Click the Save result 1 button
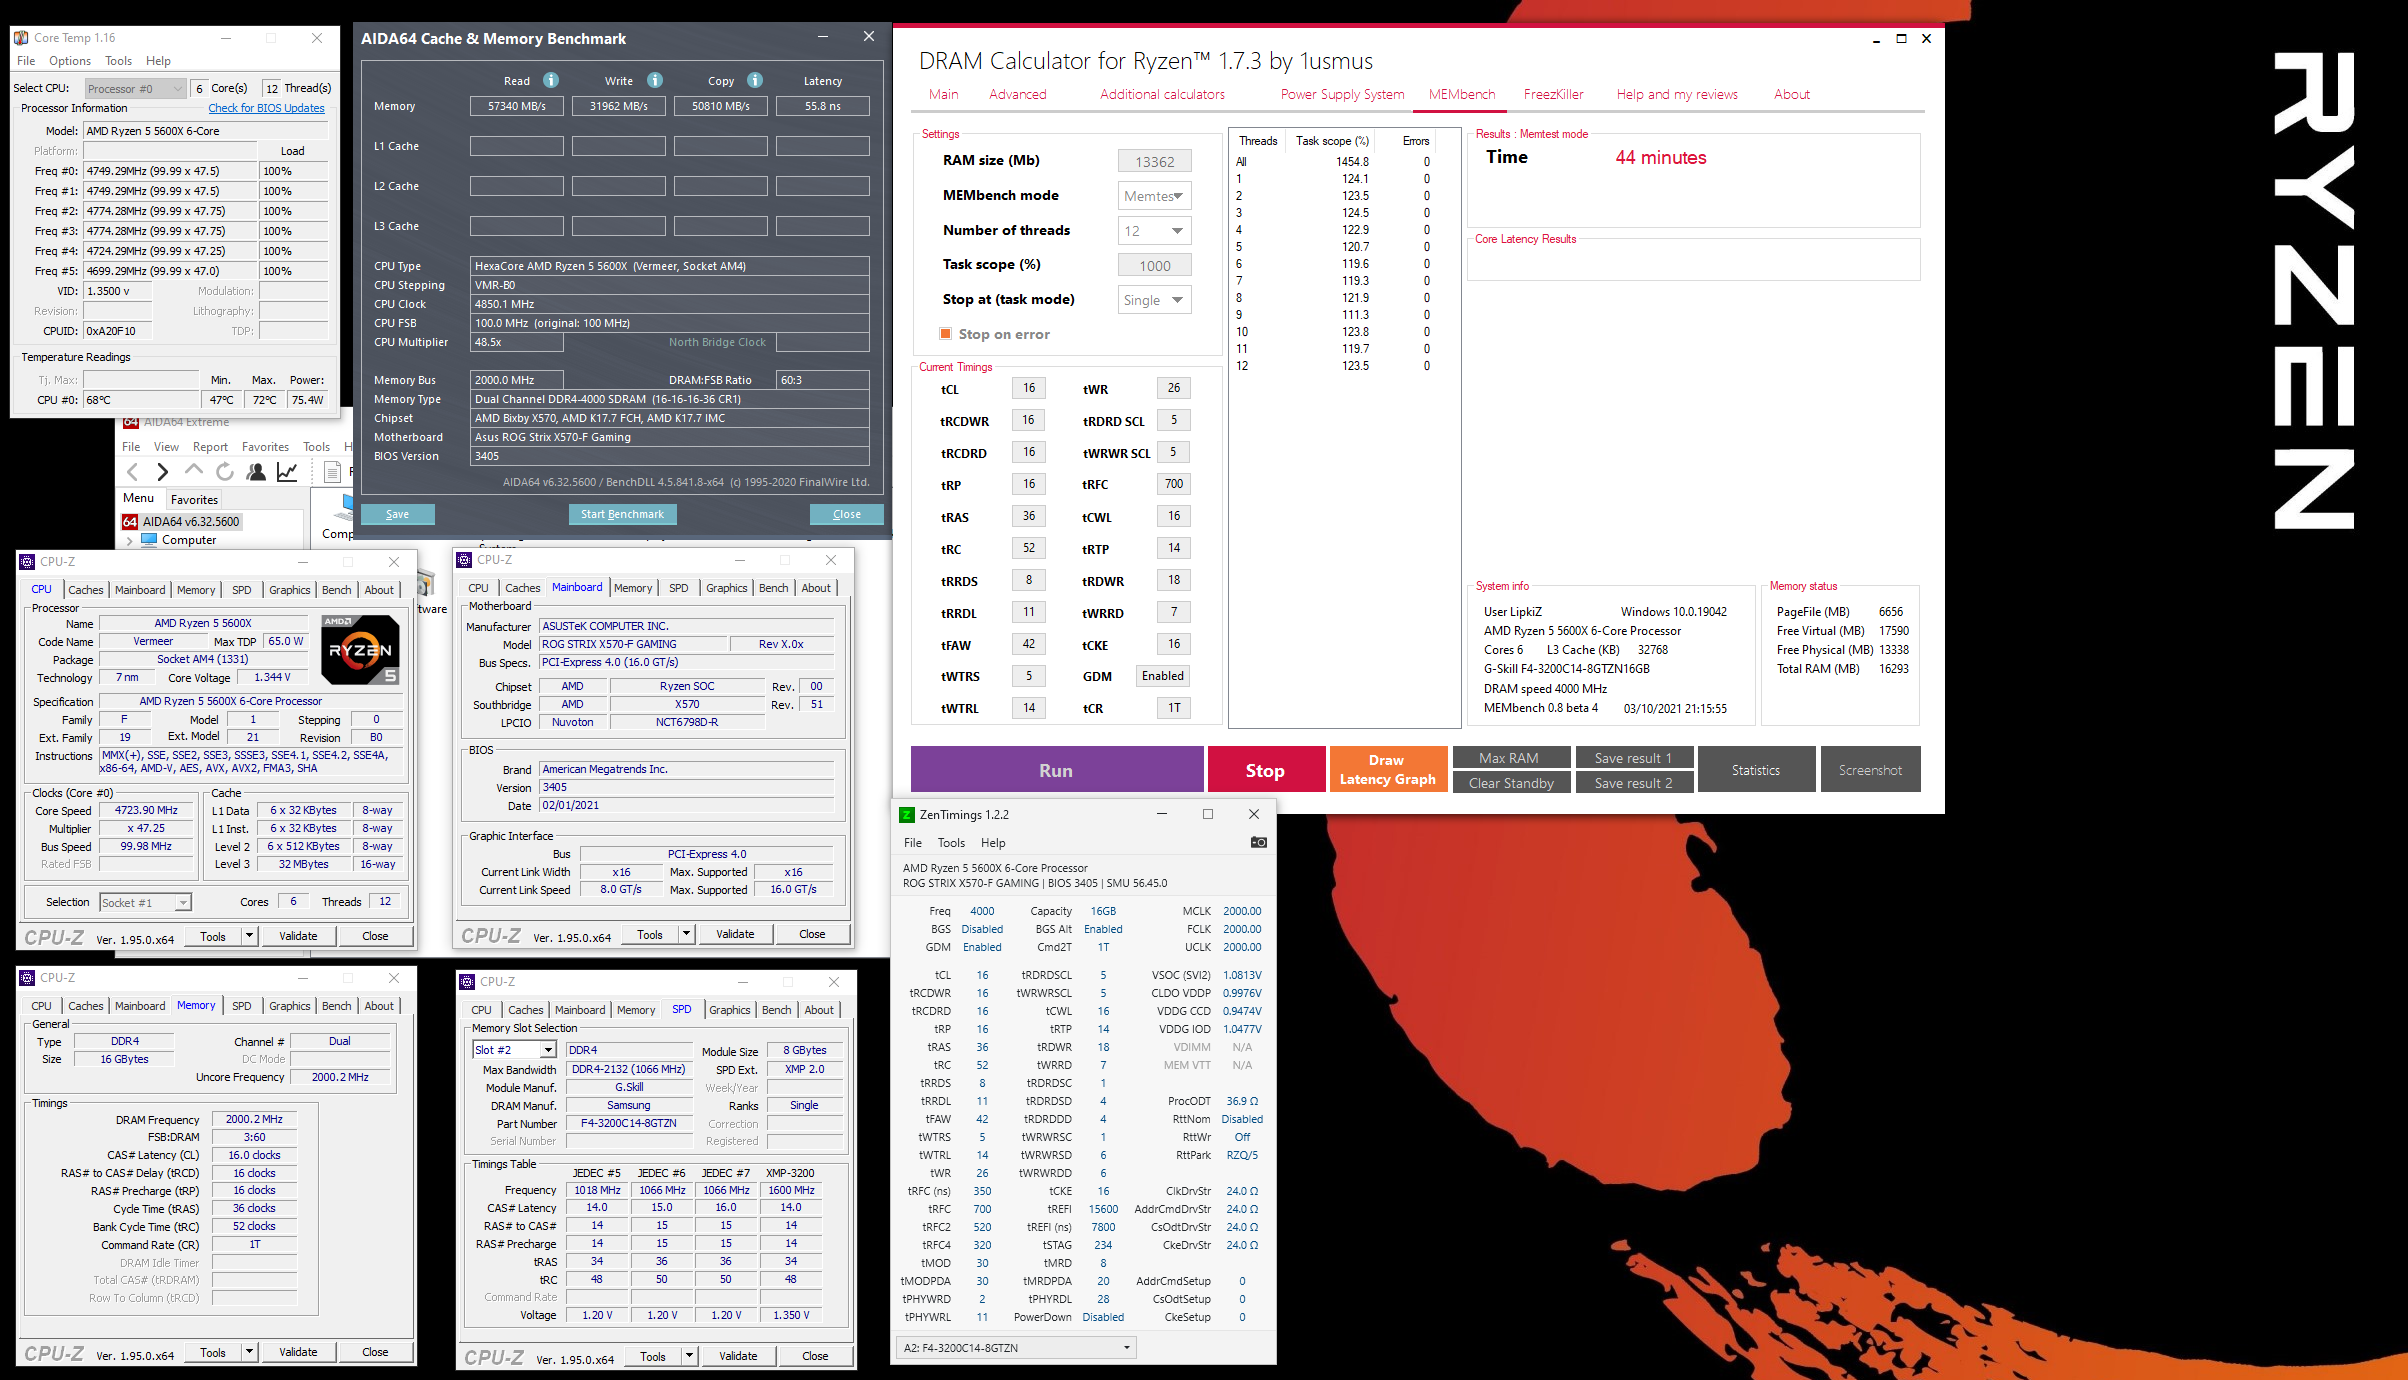2408x1380 pixels. 1633,758
